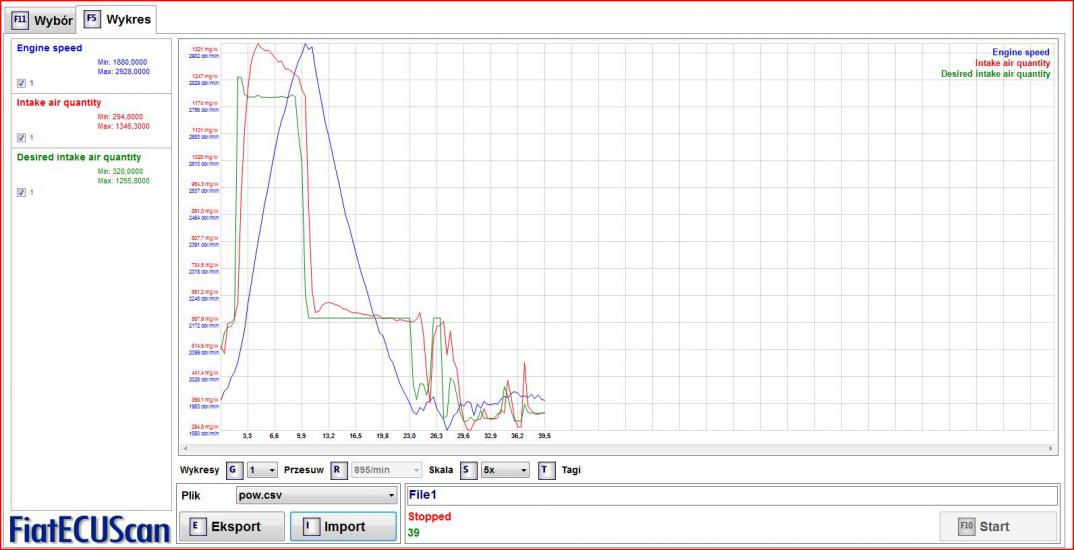The image size is (1074, 550).
Task: Click the green 39 counter value
Action: coord(412,533)
